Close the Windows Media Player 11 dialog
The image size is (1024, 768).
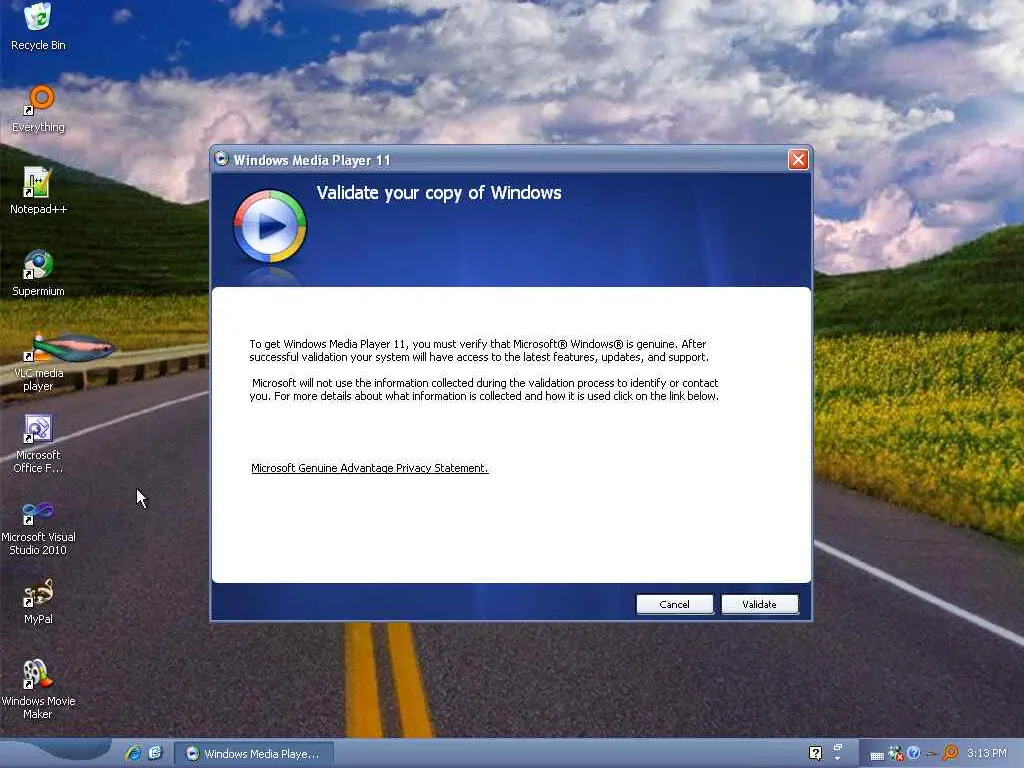point(798,160)
